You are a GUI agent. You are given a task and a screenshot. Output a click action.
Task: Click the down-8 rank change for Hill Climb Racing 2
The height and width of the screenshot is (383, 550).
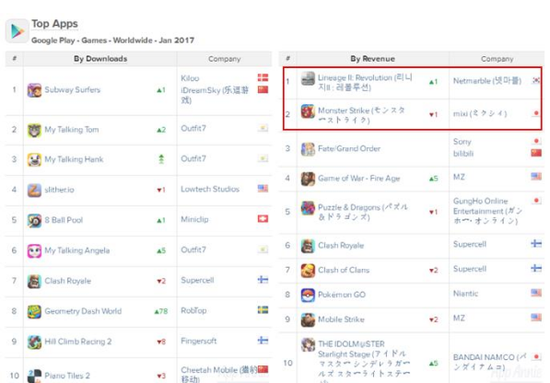[161, 342]
